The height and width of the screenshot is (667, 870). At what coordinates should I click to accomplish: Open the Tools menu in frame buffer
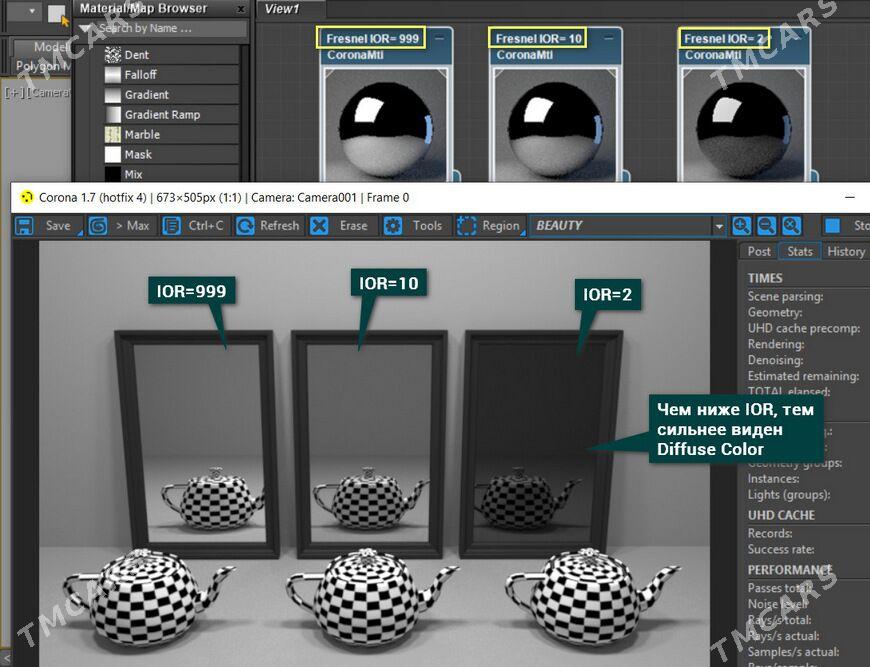(x=414, y=226)
